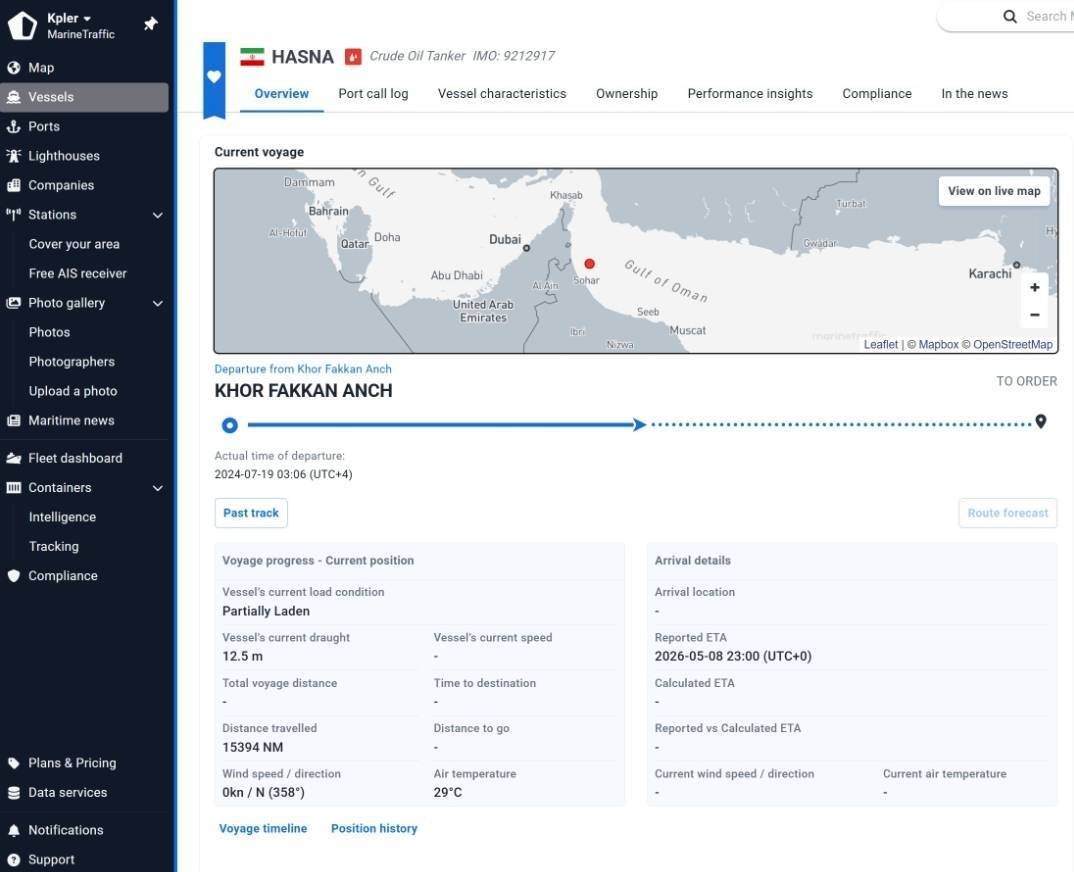Click the Compliance shield icon in sidebar
This screenshot has width=1074, height=872.
(14, 576)
